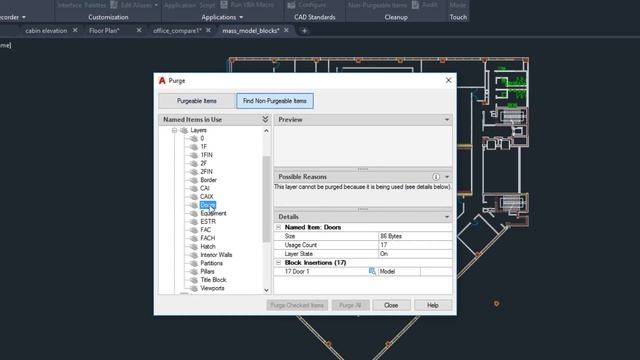Expand the Action Recorder panel dropdown
This screenshot has height=360, width=640.
click(x=24, y=17)
